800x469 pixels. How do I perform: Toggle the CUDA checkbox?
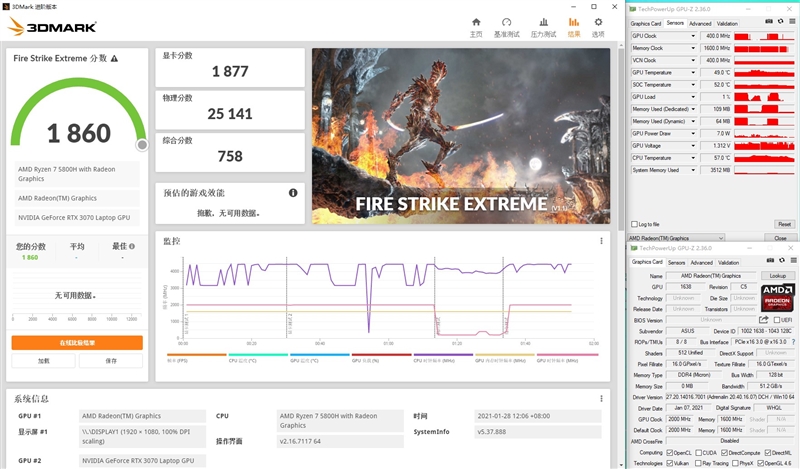click(698, 453)
